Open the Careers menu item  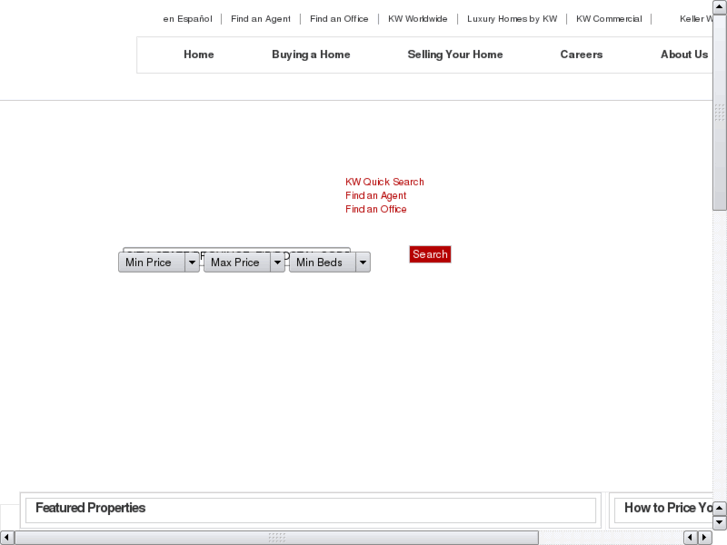click(x=581, y=55)
